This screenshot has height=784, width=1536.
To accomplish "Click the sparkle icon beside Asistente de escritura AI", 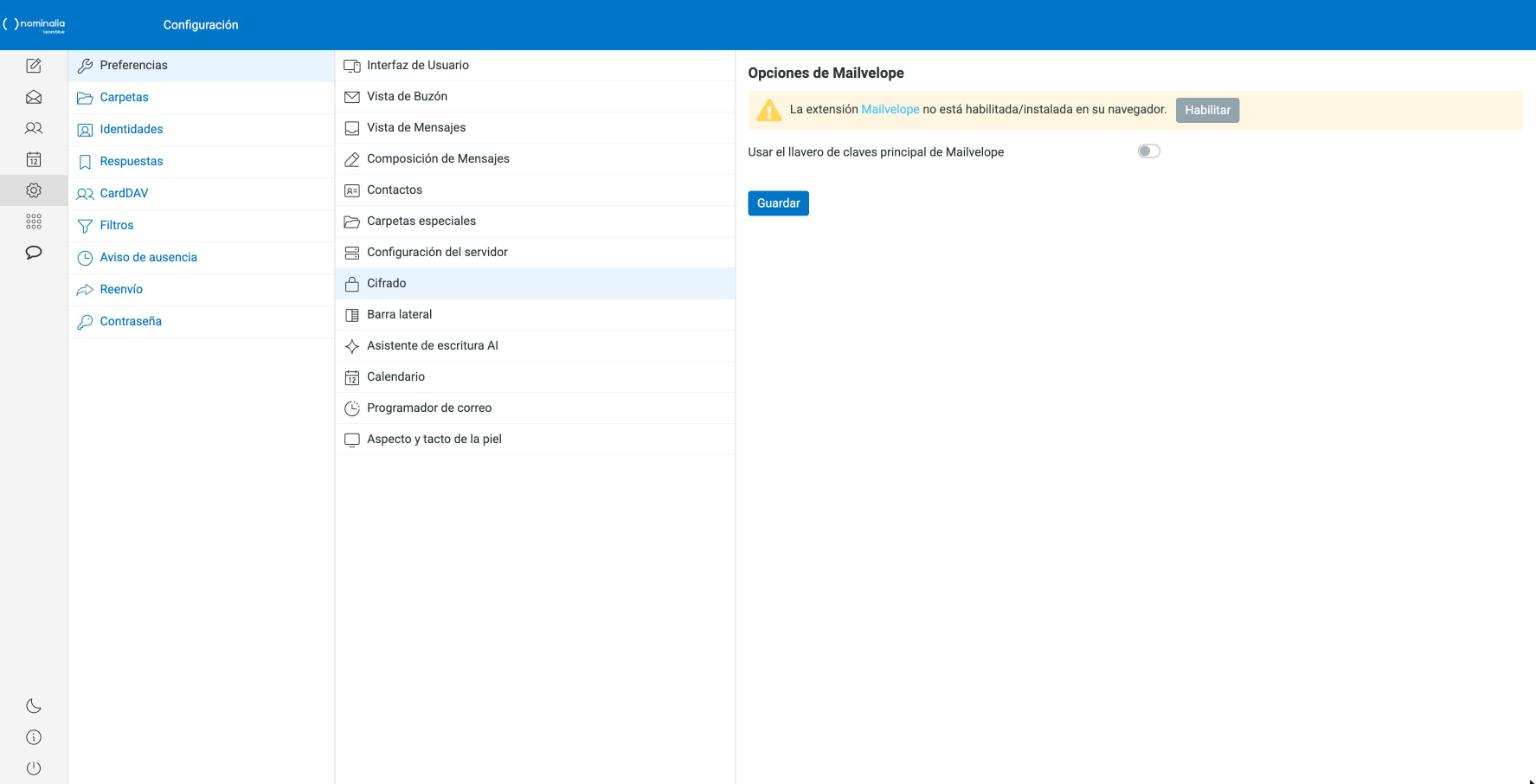I will (352, 346).
